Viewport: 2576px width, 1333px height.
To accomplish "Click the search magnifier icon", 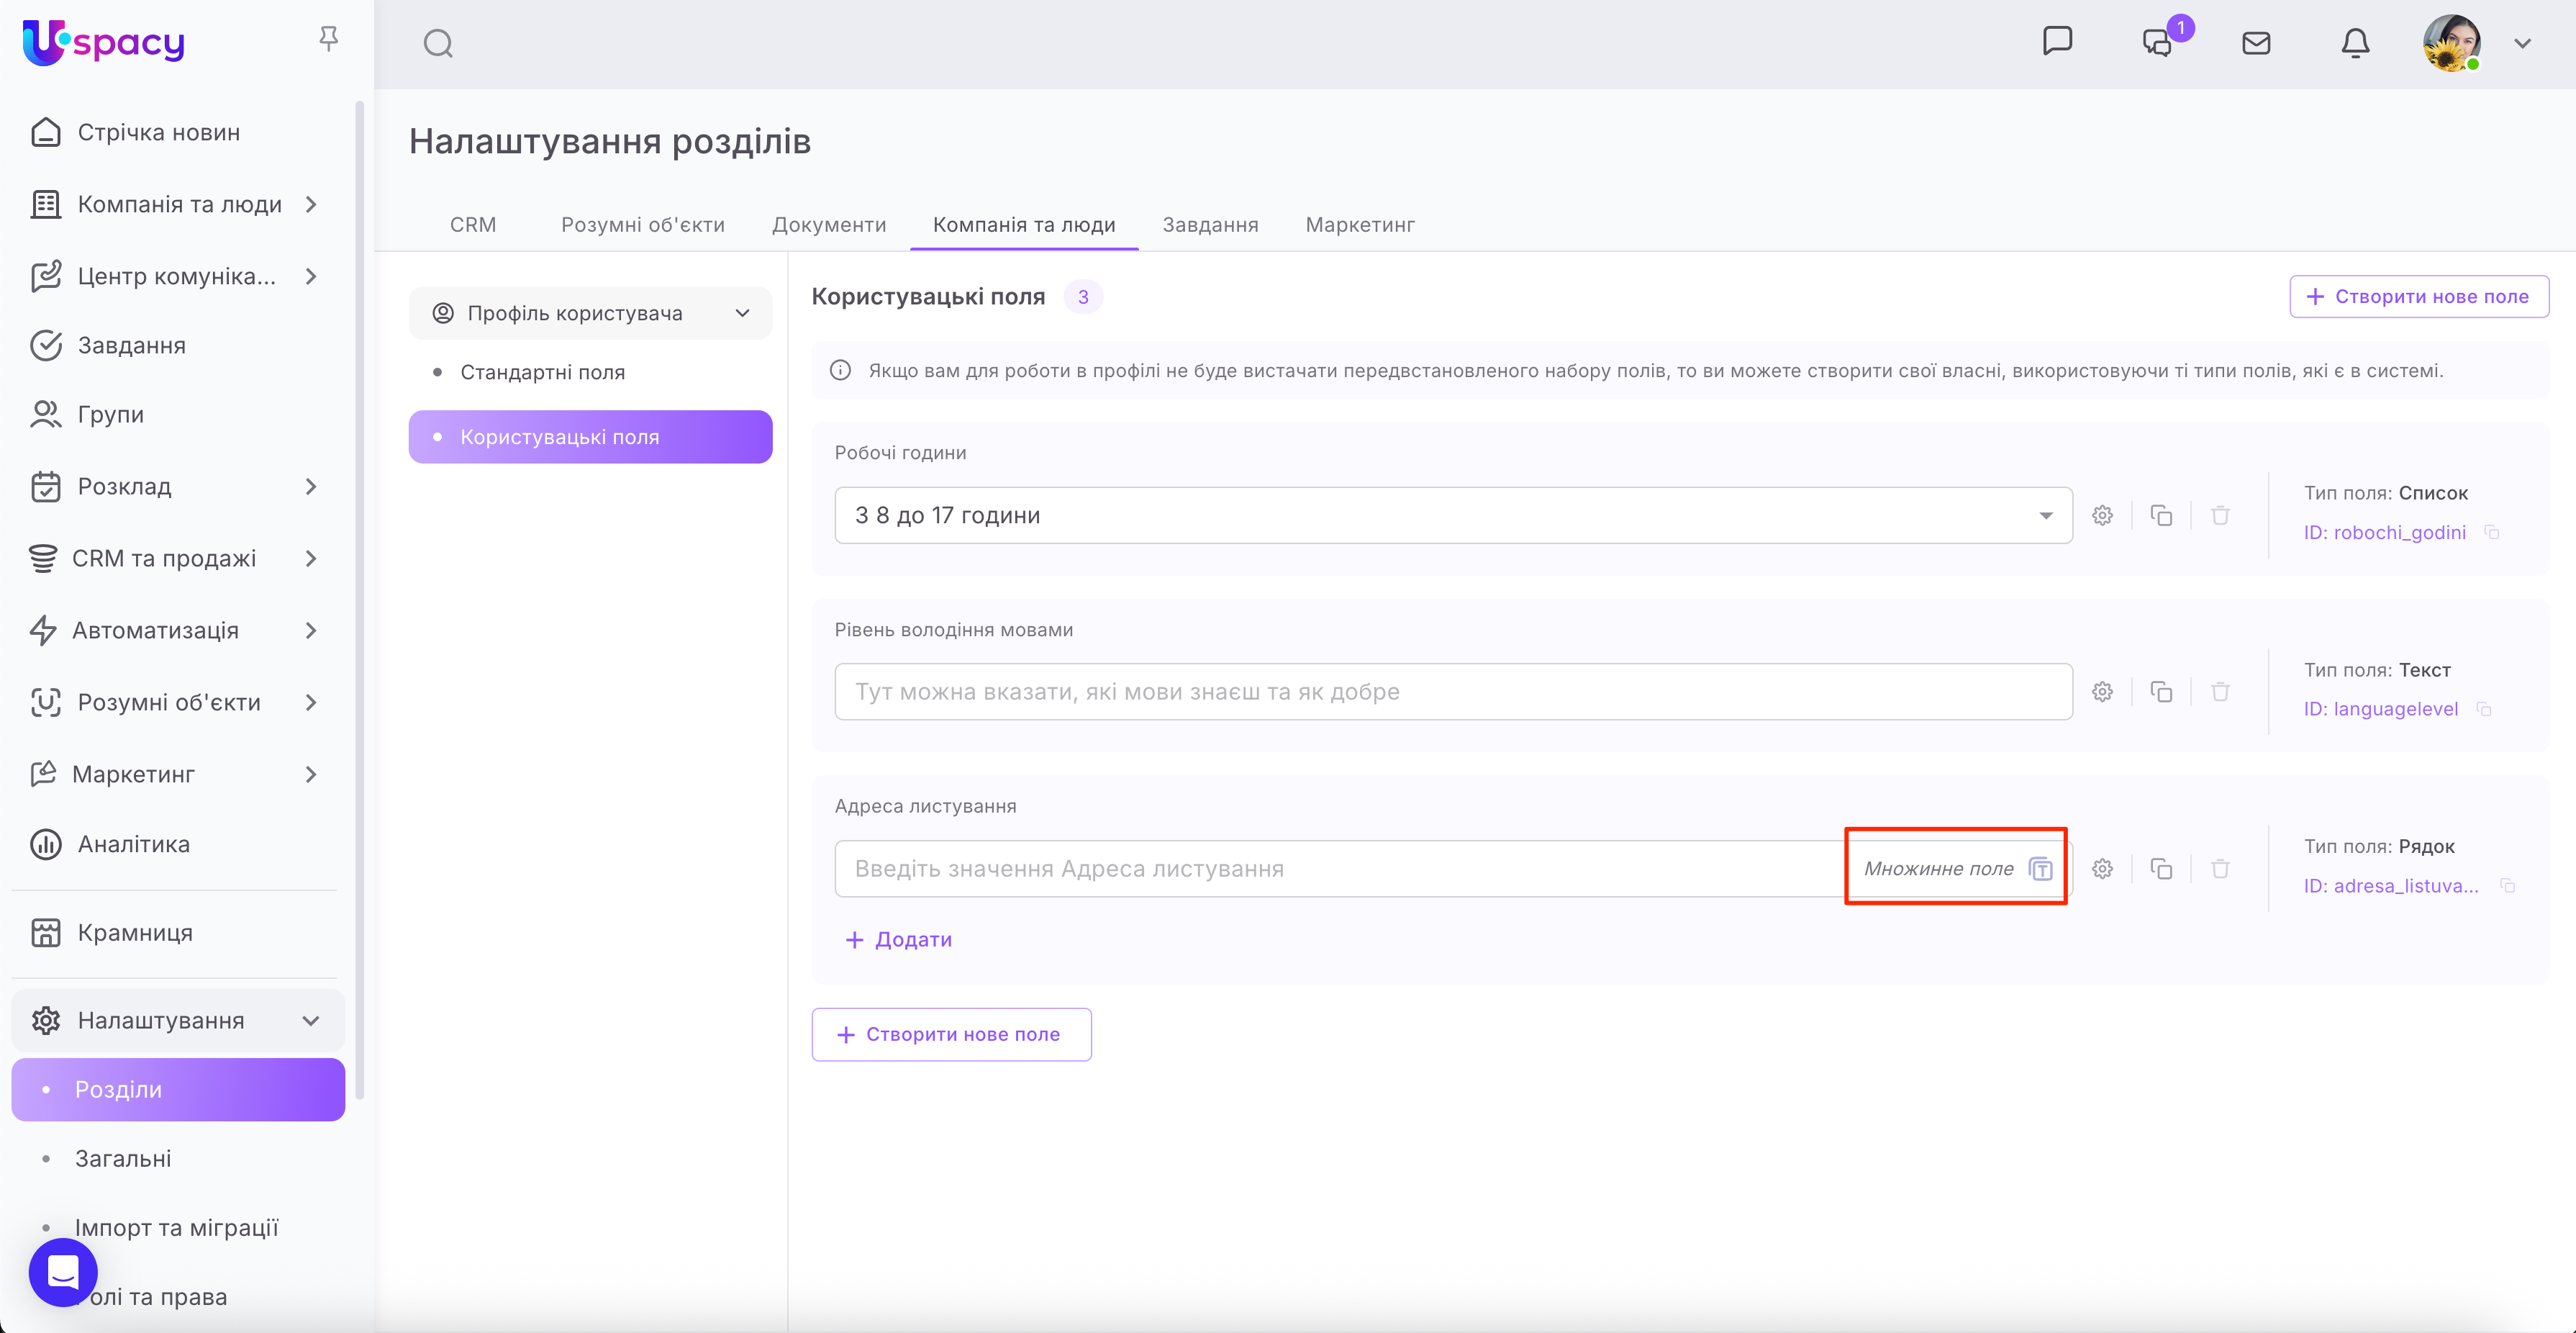I will 438,44.
